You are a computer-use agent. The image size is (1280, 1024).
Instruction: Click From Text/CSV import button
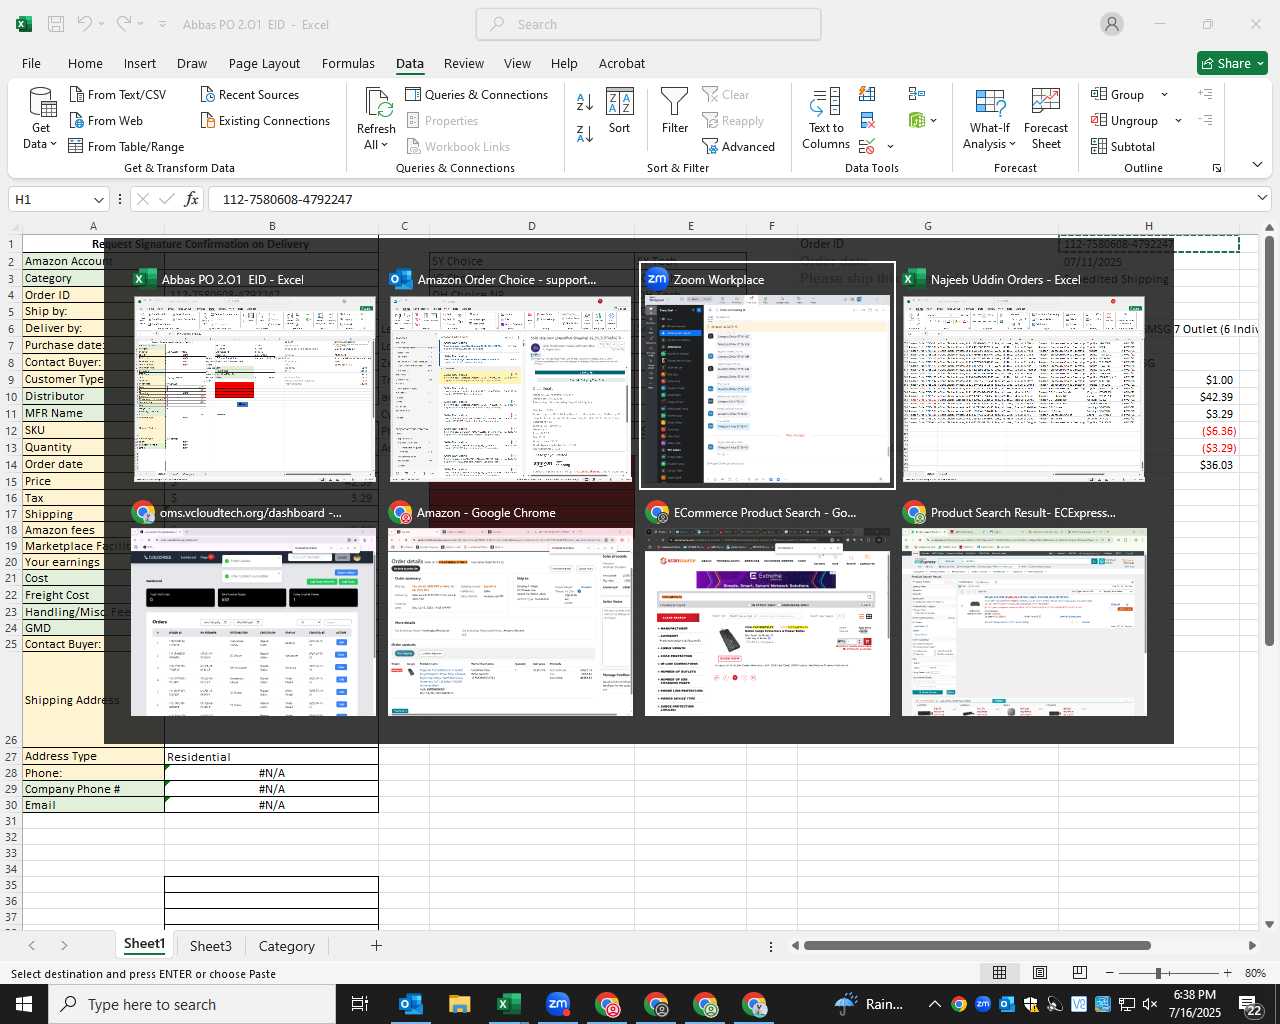point(118,95)
